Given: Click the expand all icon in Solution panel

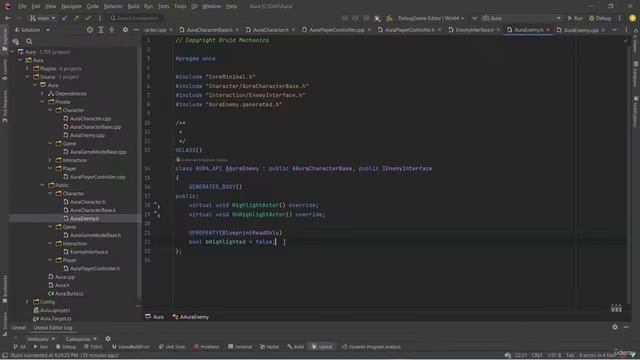Looking at the screenshot, I should tap(101, 30).
